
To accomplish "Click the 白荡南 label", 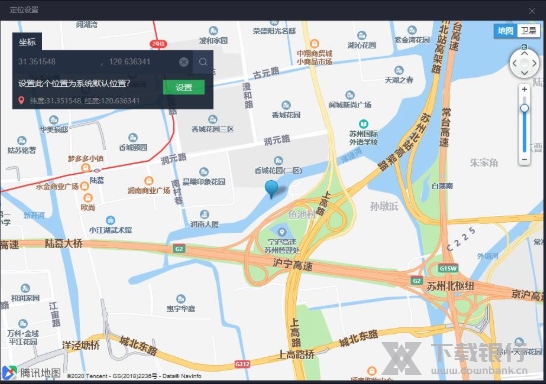I will [x=442, y=186].
